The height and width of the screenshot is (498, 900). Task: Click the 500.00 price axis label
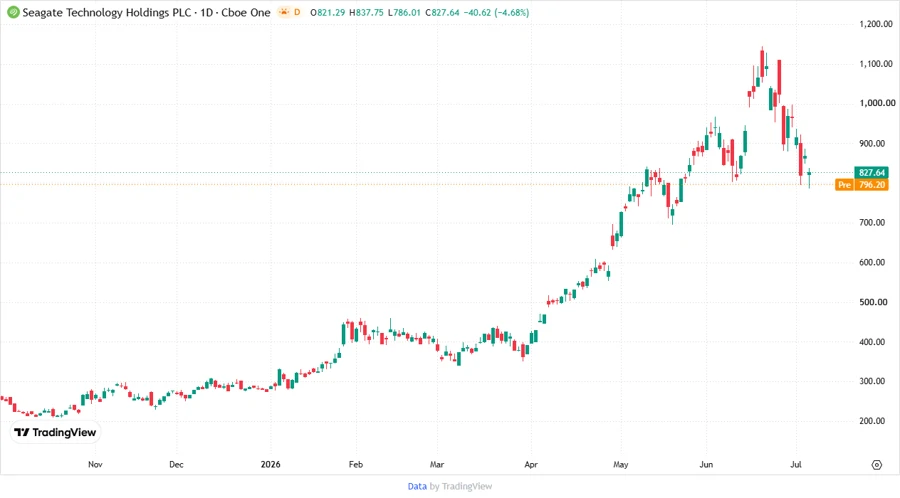872,302
